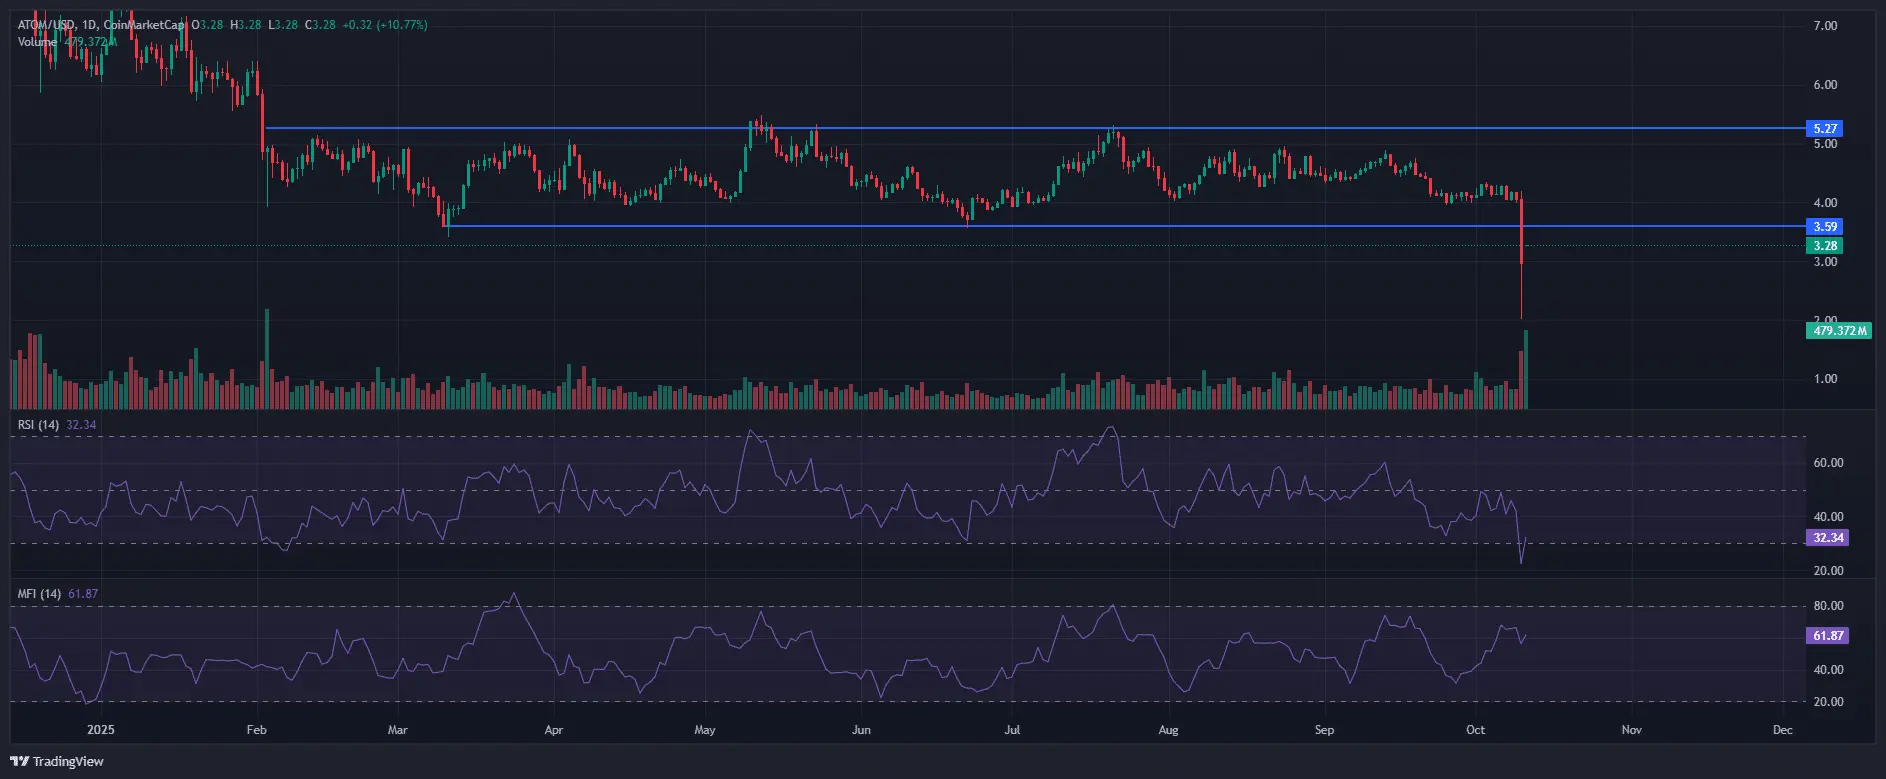The width and height of the screenshot is (1886, 779).
Task: Click the Oct label on the time axis
Action: pos(1476,730)
